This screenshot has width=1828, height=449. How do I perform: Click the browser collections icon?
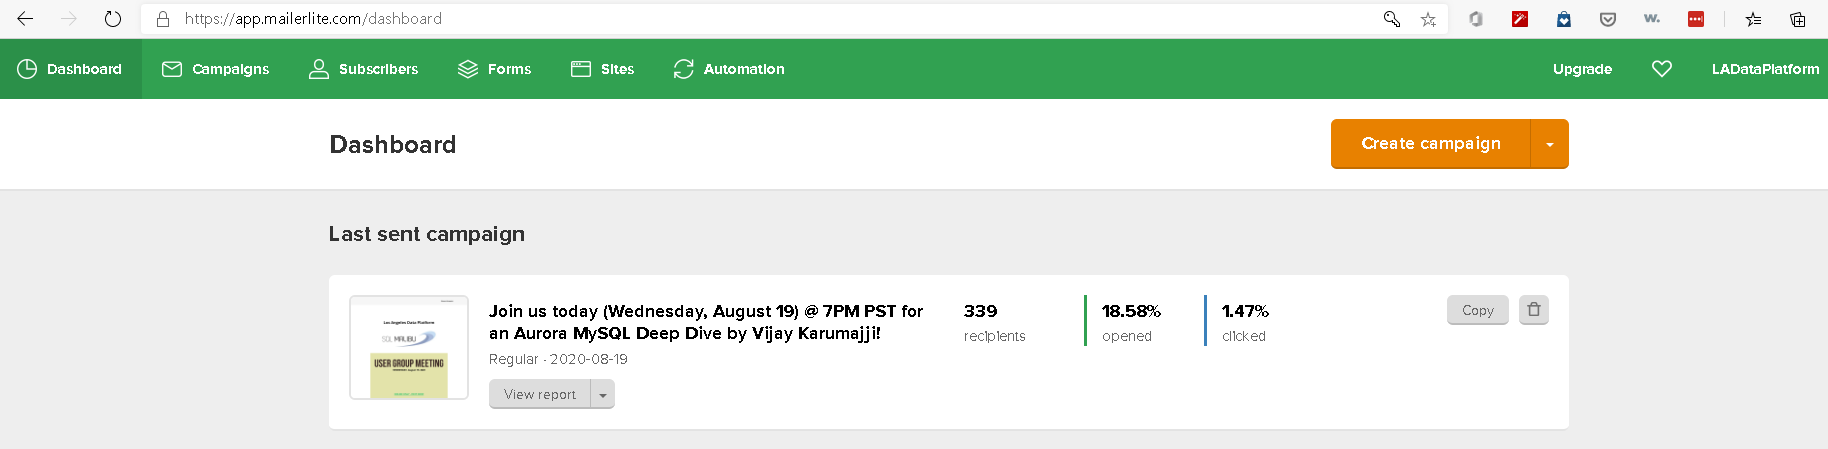coord(1797,19)
